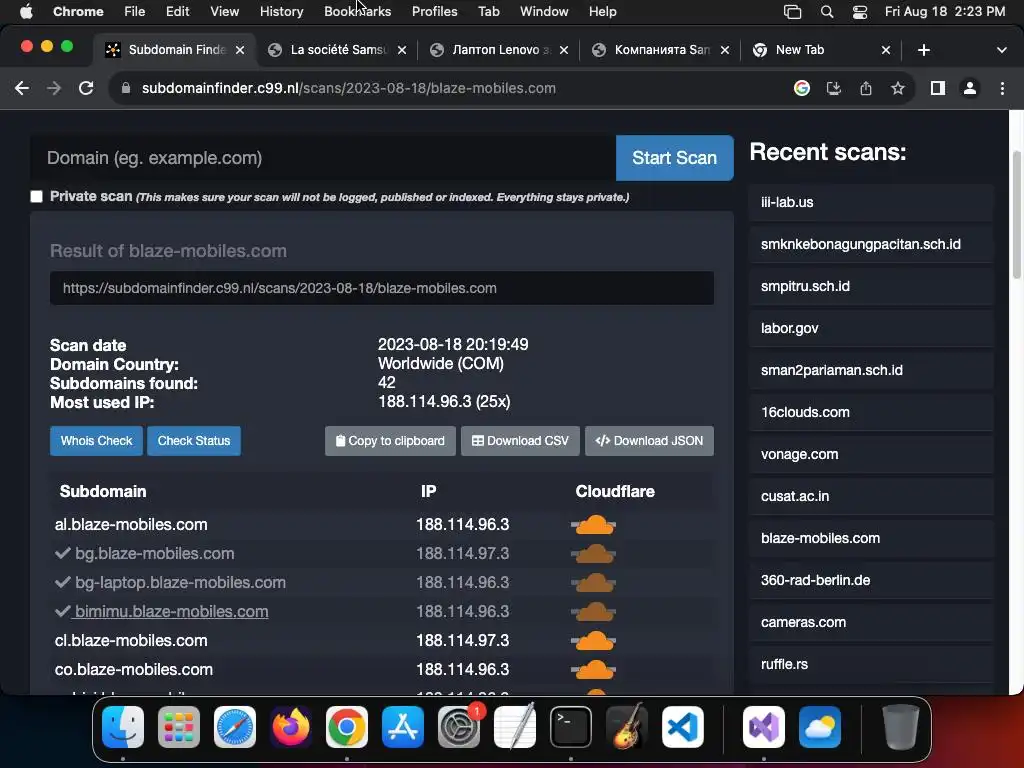Screen dimensions: 1024x768
Task: Open the iii-lab.us recent scan
Action: [x=871, y=202]
